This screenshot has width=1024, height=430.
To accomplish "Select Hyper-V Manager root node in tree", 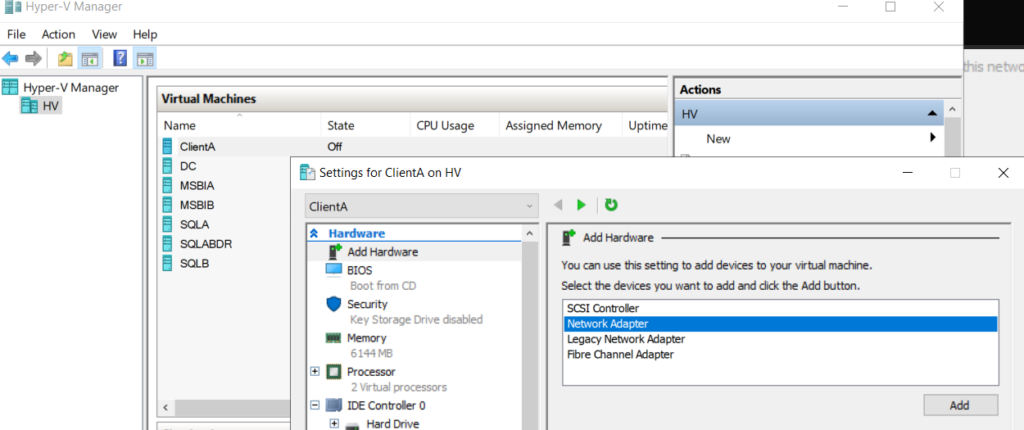I will click(x=71, y=87).
